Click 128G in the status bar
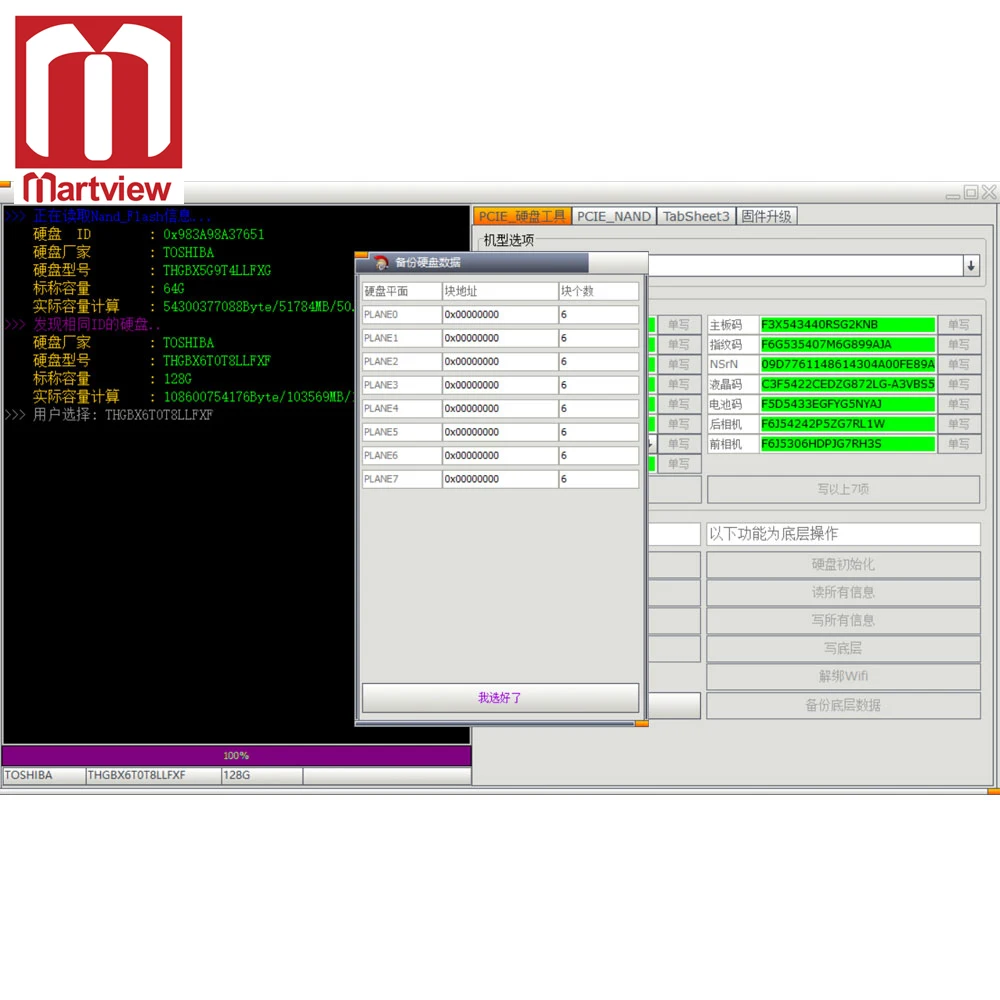Image resolution: width=1000 pixels, height=1000 pixels. tap(262, 776)
